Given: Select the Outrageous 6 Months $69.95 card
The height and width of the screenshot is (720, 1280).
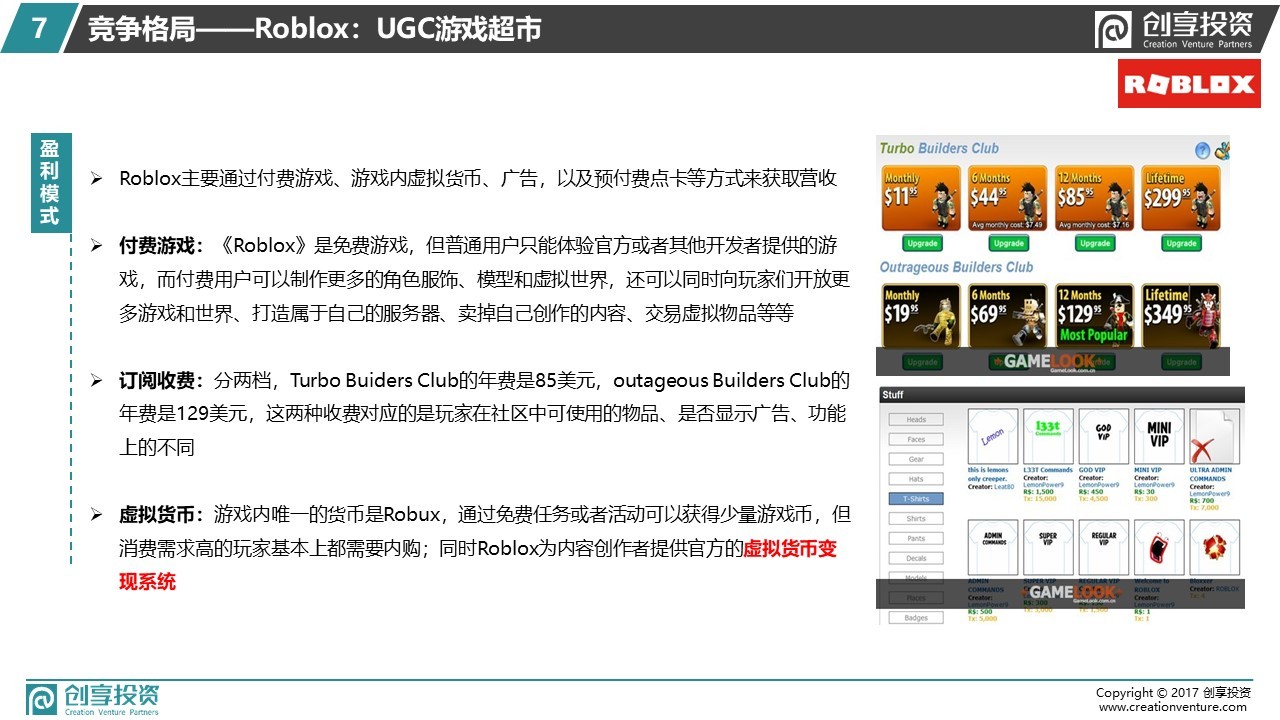Looking at the screenshot, I should (x=1008, y=316).
